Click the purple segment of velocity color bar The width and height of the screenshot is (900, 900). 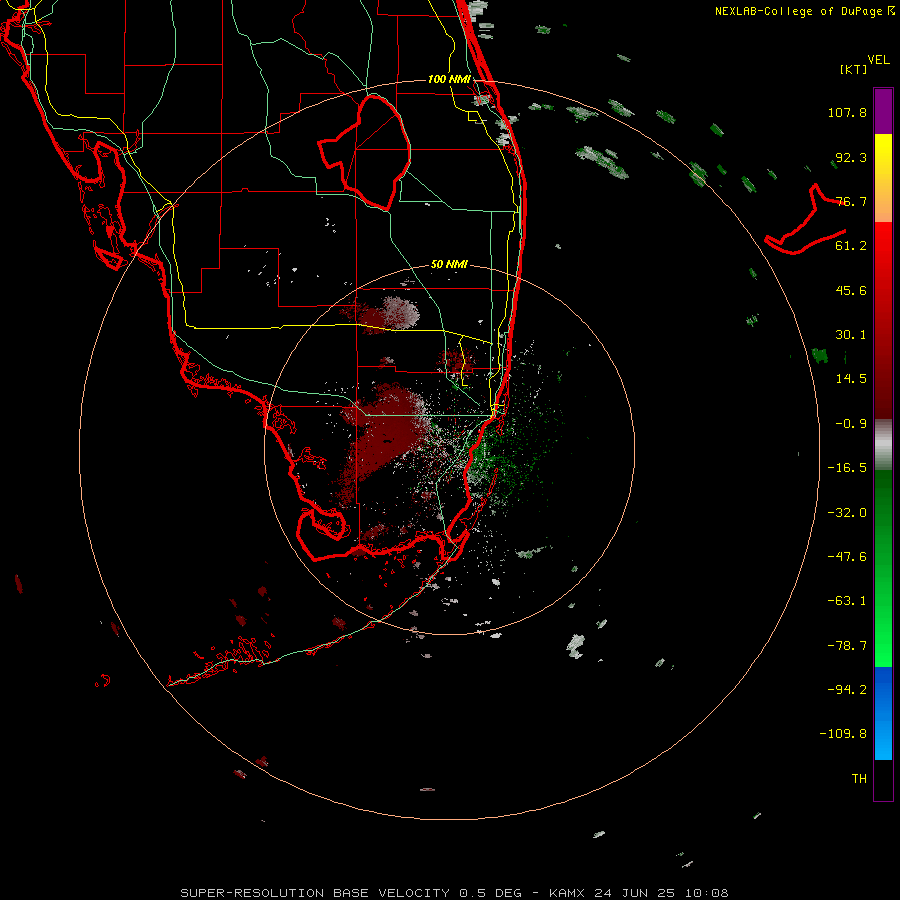(x=883, y=111)
